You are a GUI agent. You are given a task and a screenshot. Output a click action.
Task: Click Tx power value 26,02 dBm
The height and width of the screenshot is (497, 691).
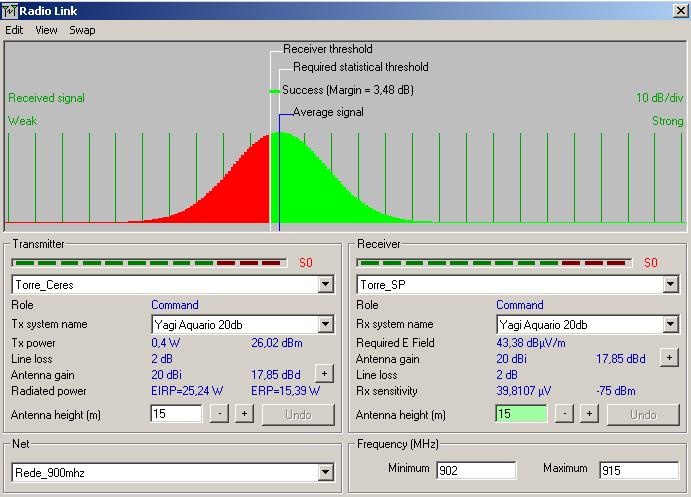[277, 343]
